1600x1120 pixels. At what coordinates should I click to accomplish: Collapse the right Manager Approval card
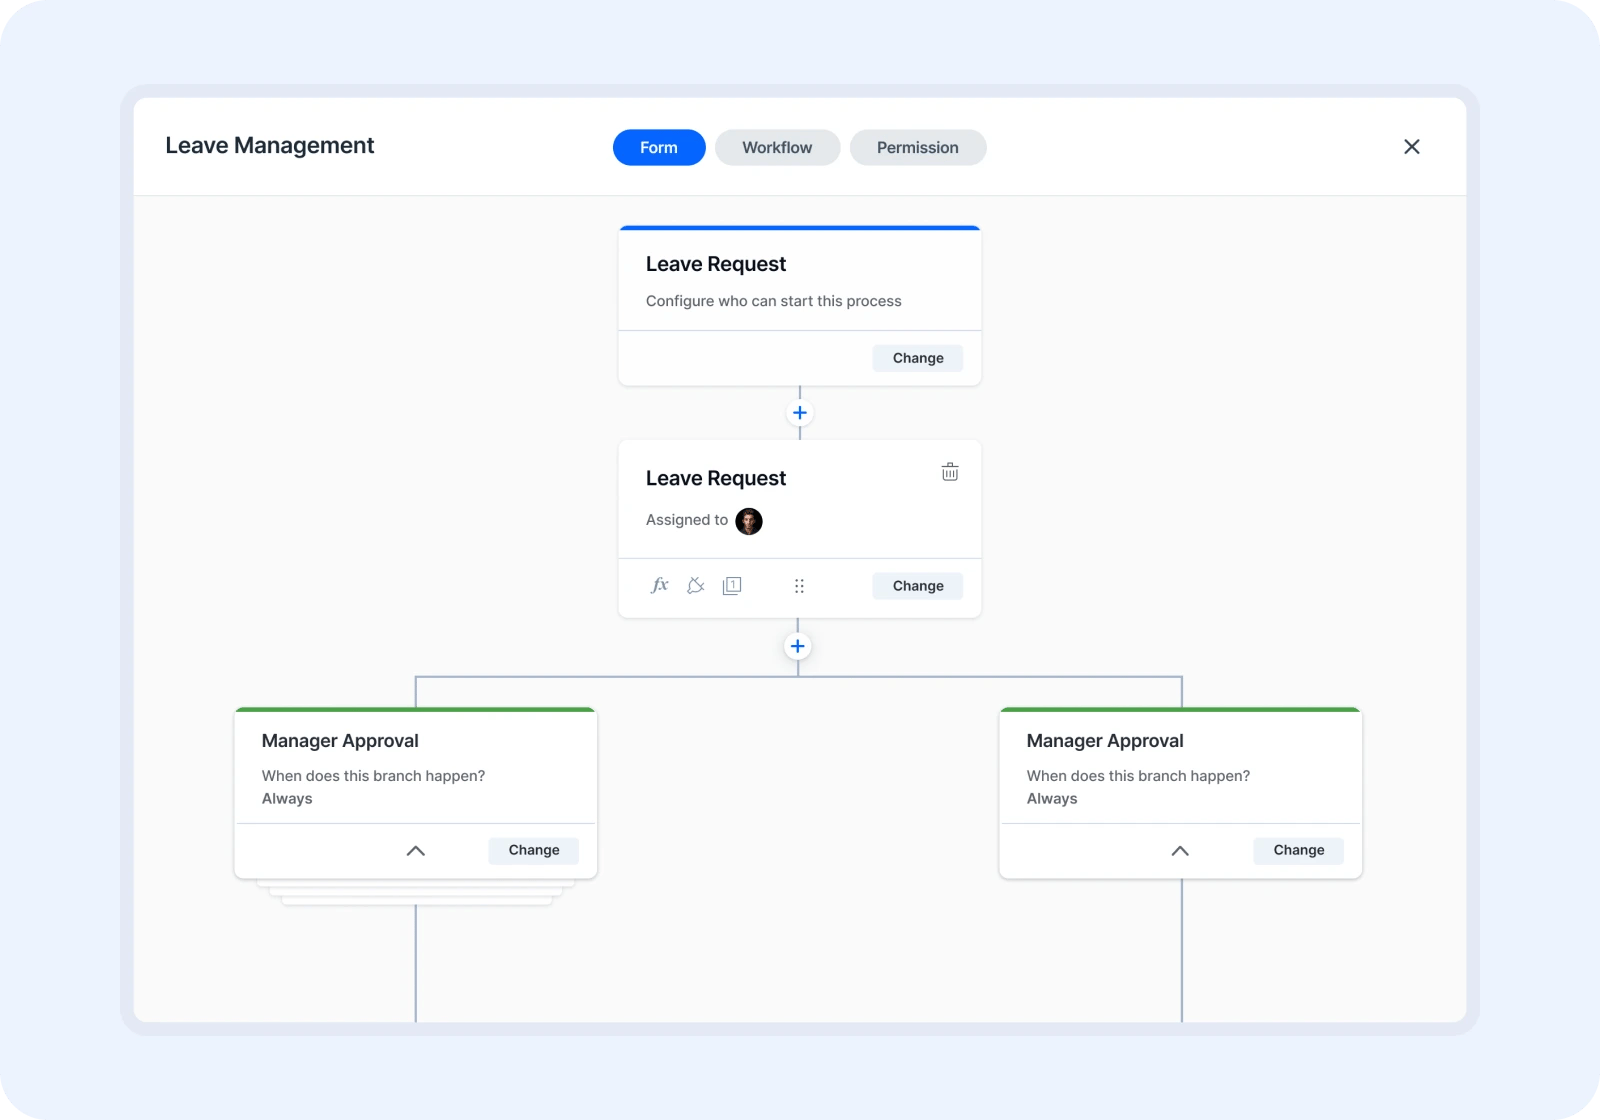pos(1179,851)
